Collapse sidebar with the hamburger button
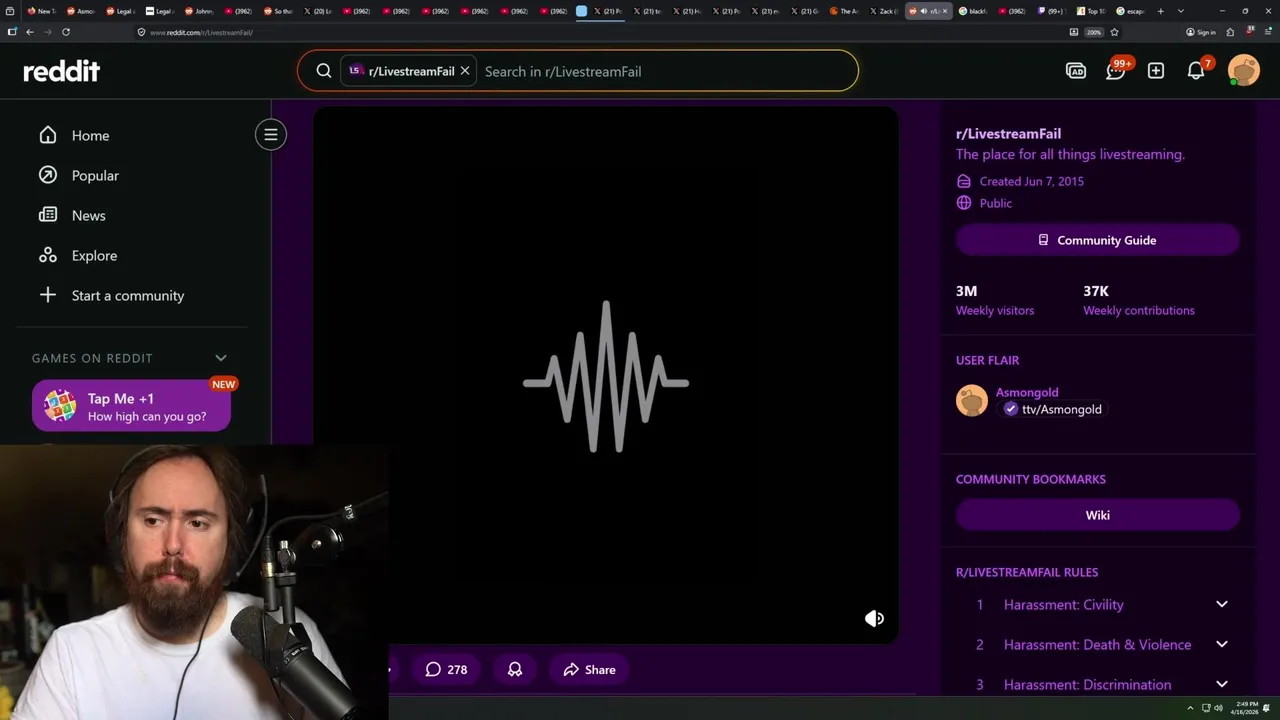 point(271,135)
